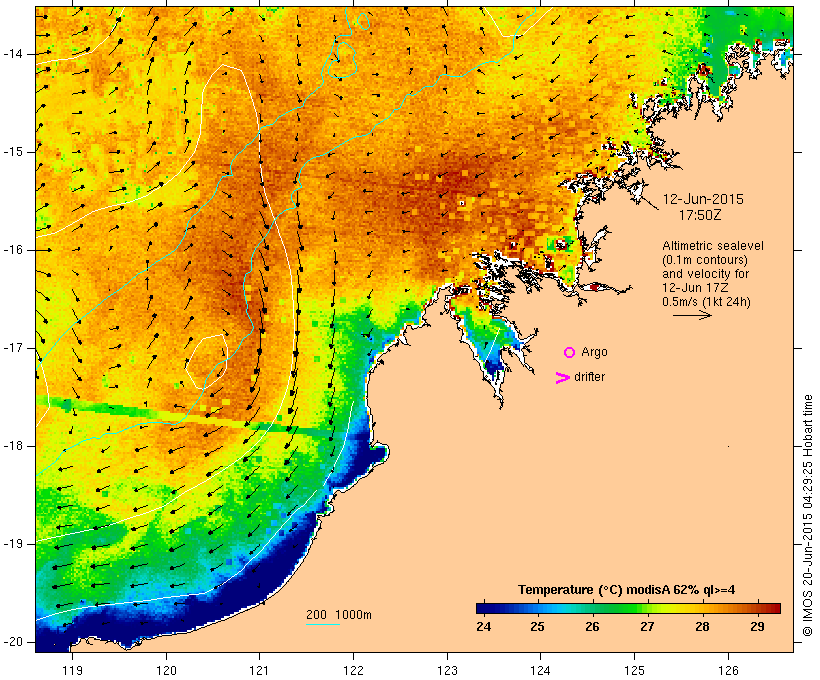
Task: Click the '26' color bar tick label
Action: (593, 626)
